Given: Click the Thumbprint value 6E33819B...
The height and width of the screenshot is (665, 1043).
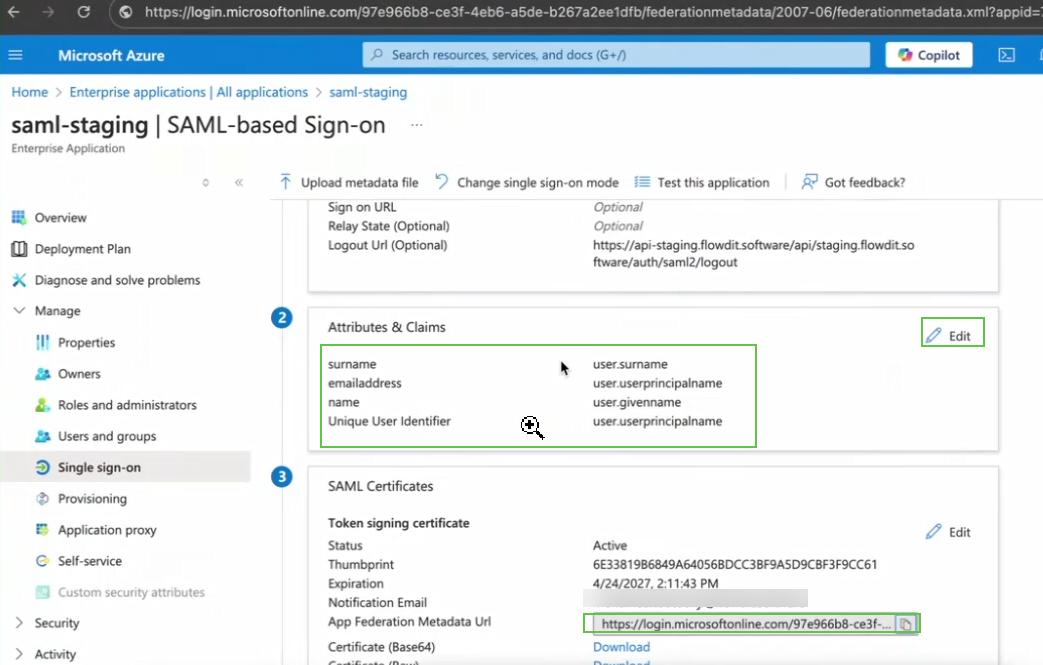Looking at the screenshot, I should pyautogui.click(x=735, y=565).
